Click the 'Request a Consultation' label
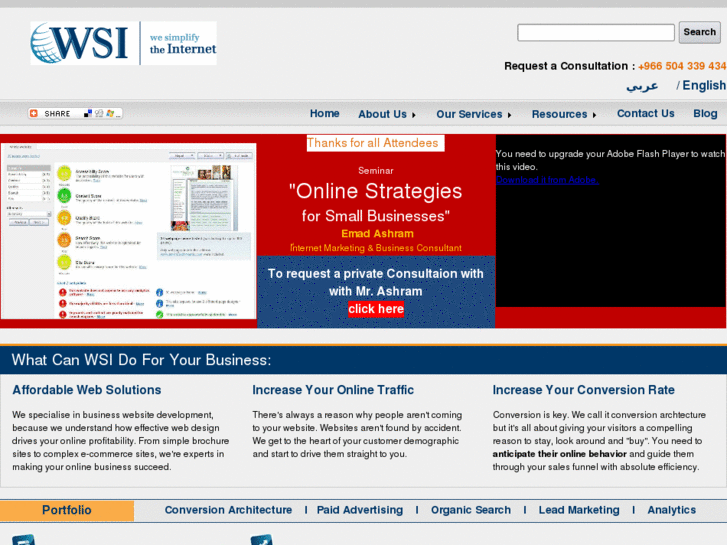 coord(569,66)
